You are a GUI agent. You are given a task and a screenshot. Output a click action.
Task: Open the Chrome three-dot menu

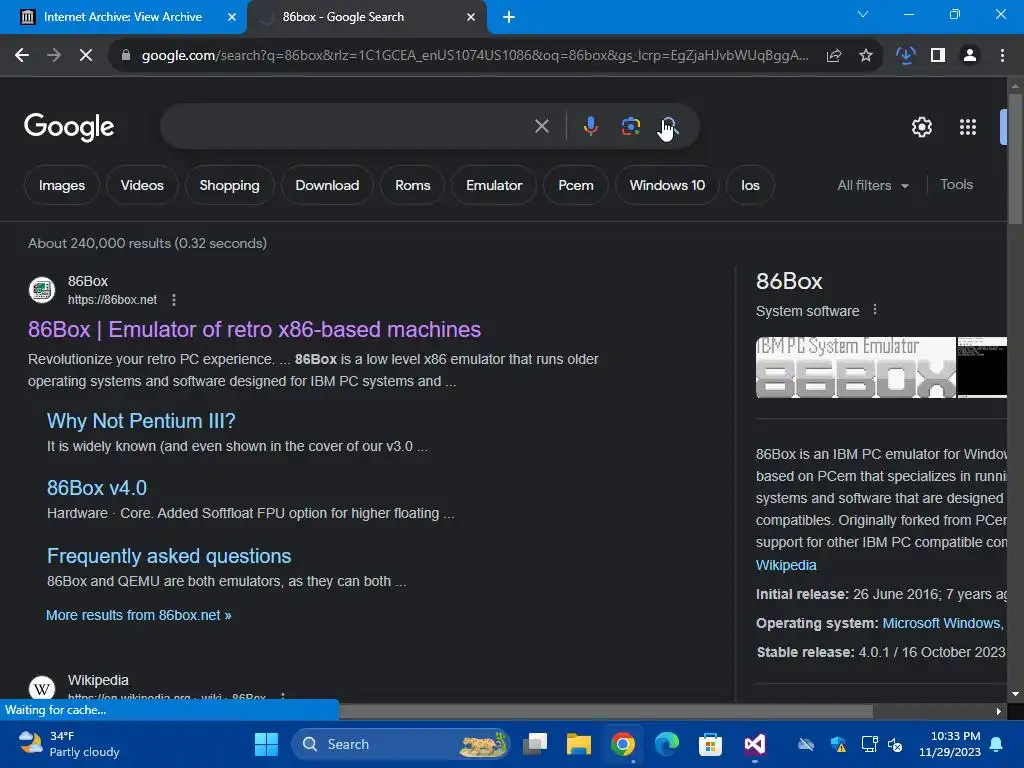(x=1002, y=56)
